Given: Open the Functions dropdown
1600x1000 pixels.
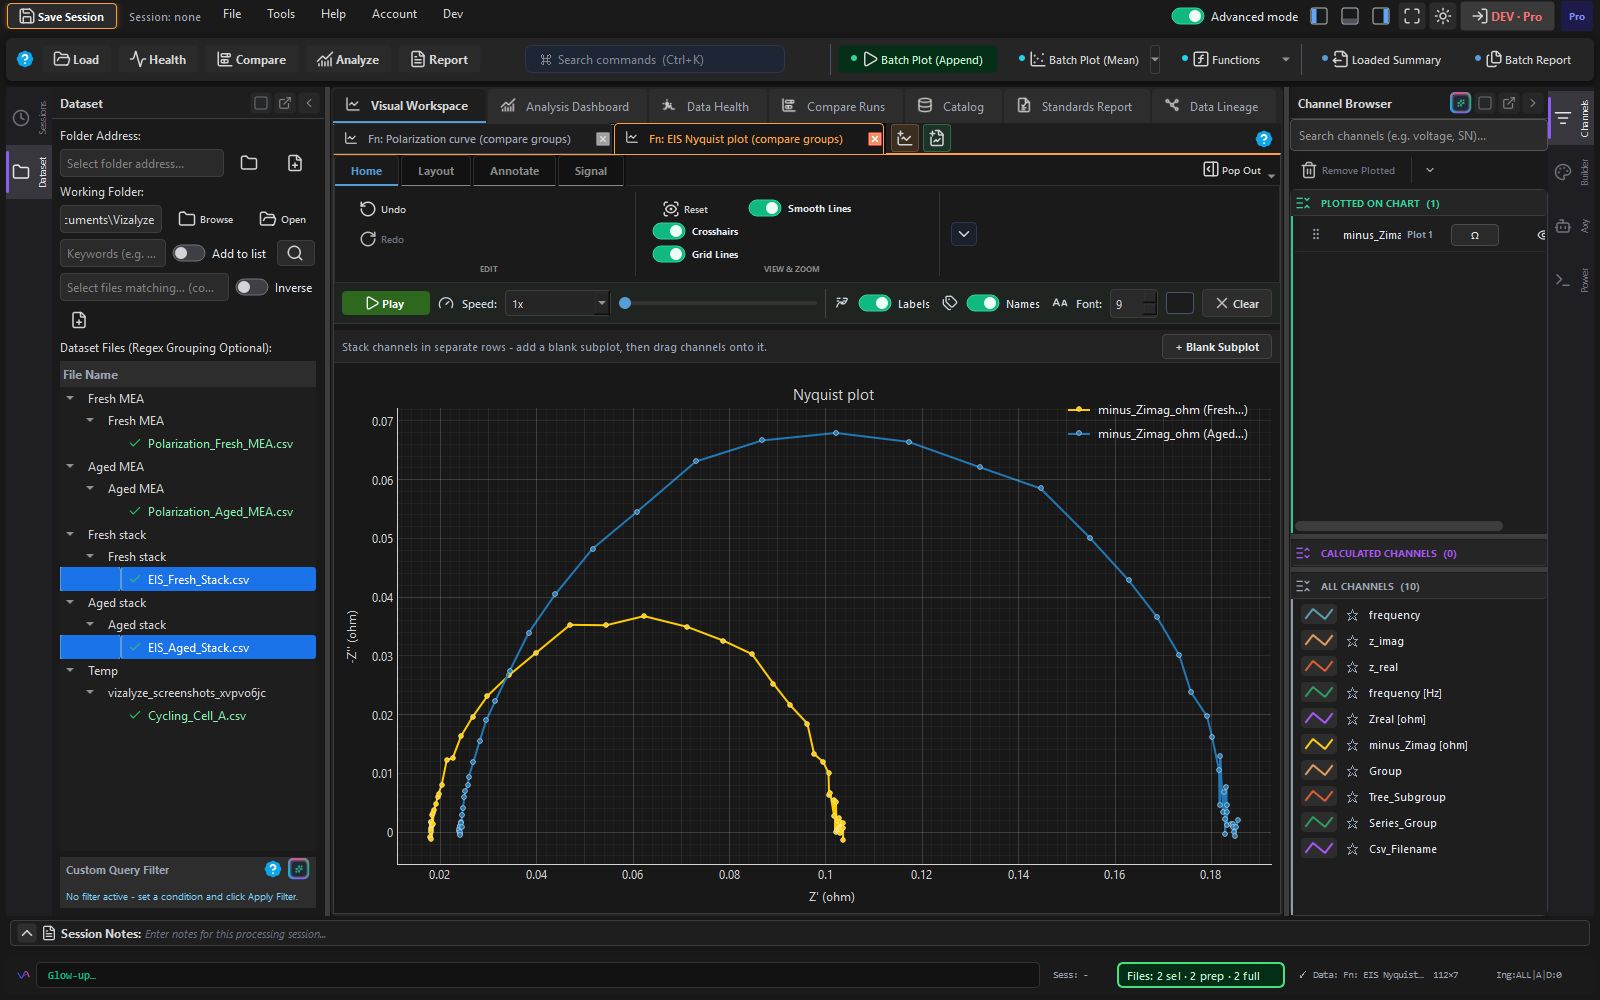Looking at the screenshot, I should pyautogui.click(x=1285, y=60).
